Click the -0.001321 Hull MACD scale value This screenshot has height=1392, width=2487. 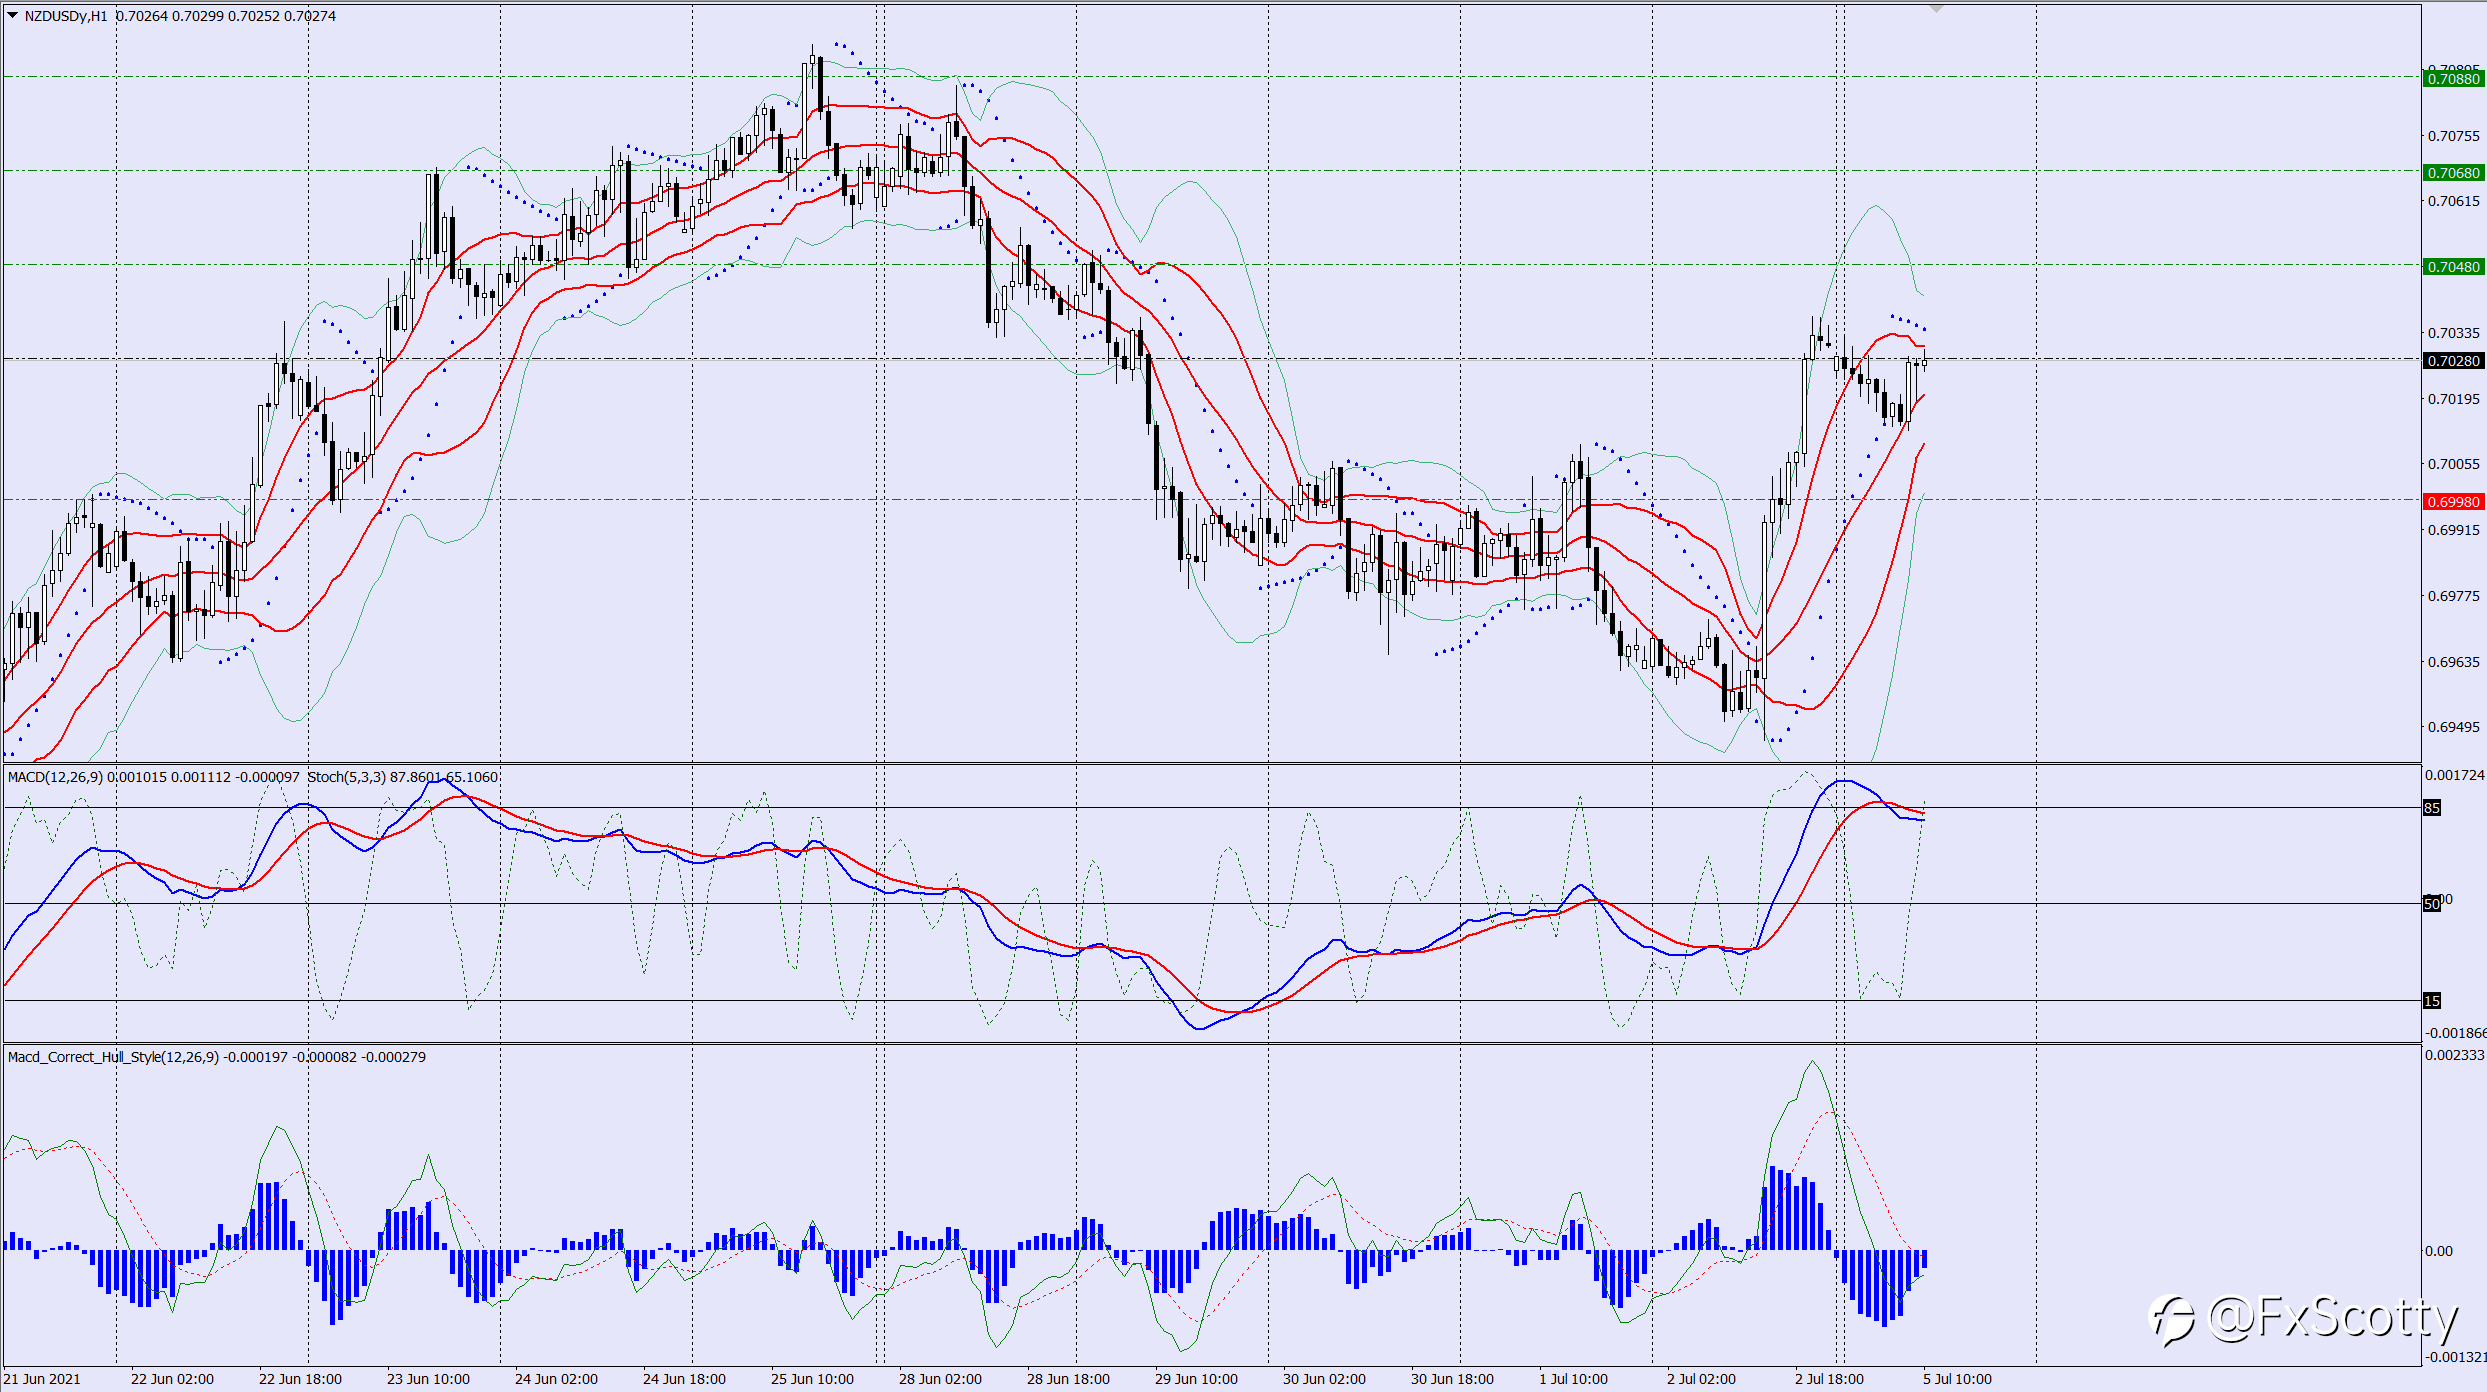point(2455,1357)
